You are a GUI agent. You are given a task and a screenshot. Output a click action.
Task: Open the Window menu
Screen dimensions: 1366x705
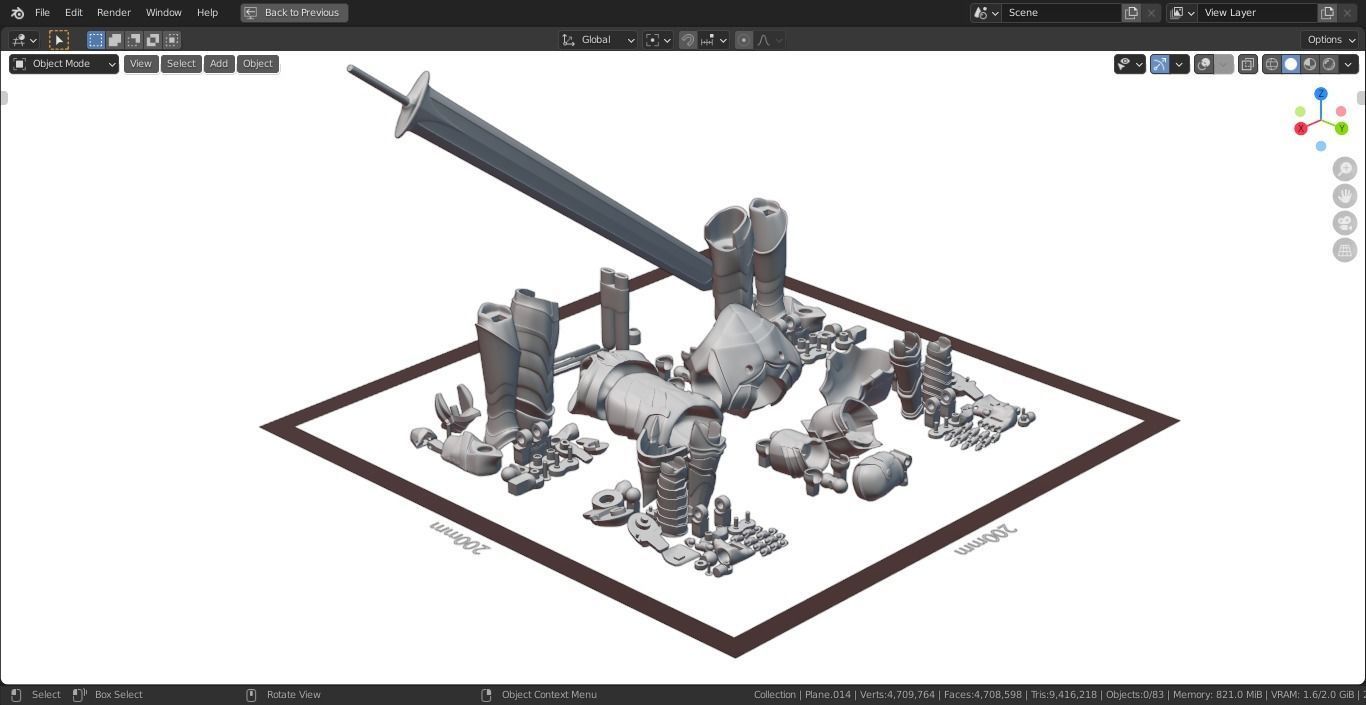[163, 13]
